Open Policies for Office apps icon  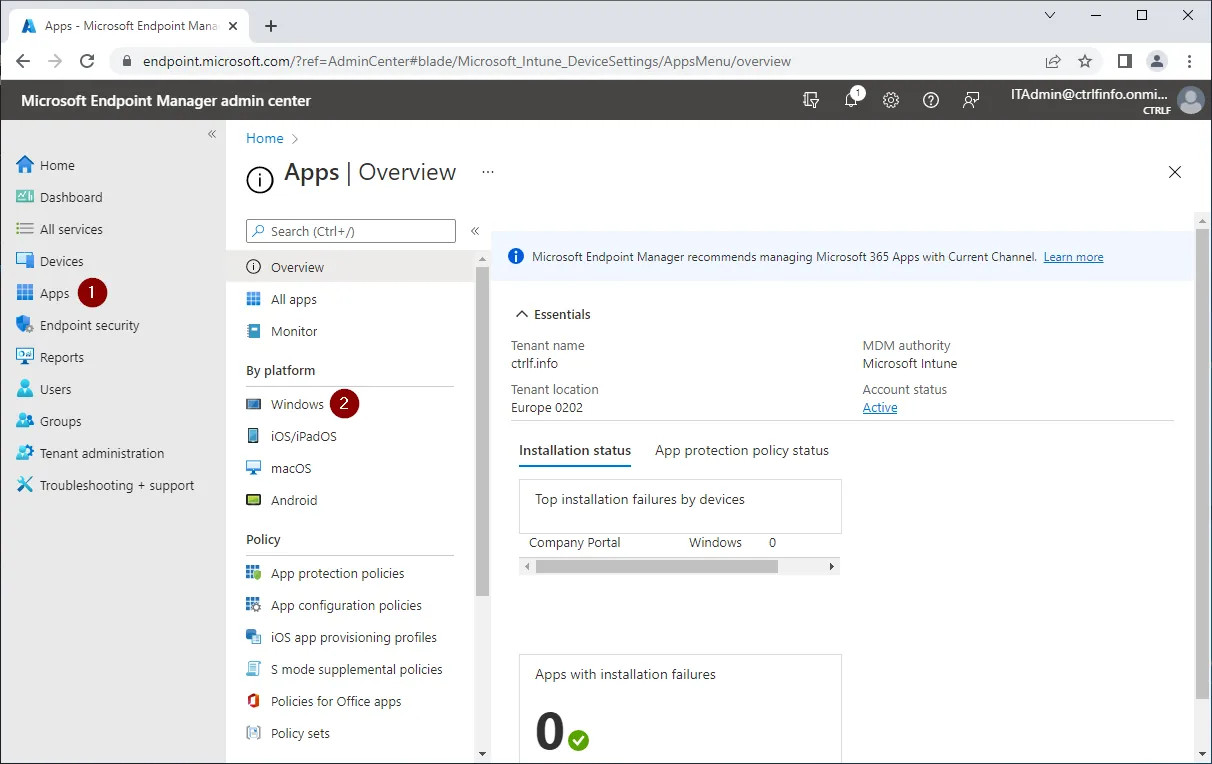(253, 701)
